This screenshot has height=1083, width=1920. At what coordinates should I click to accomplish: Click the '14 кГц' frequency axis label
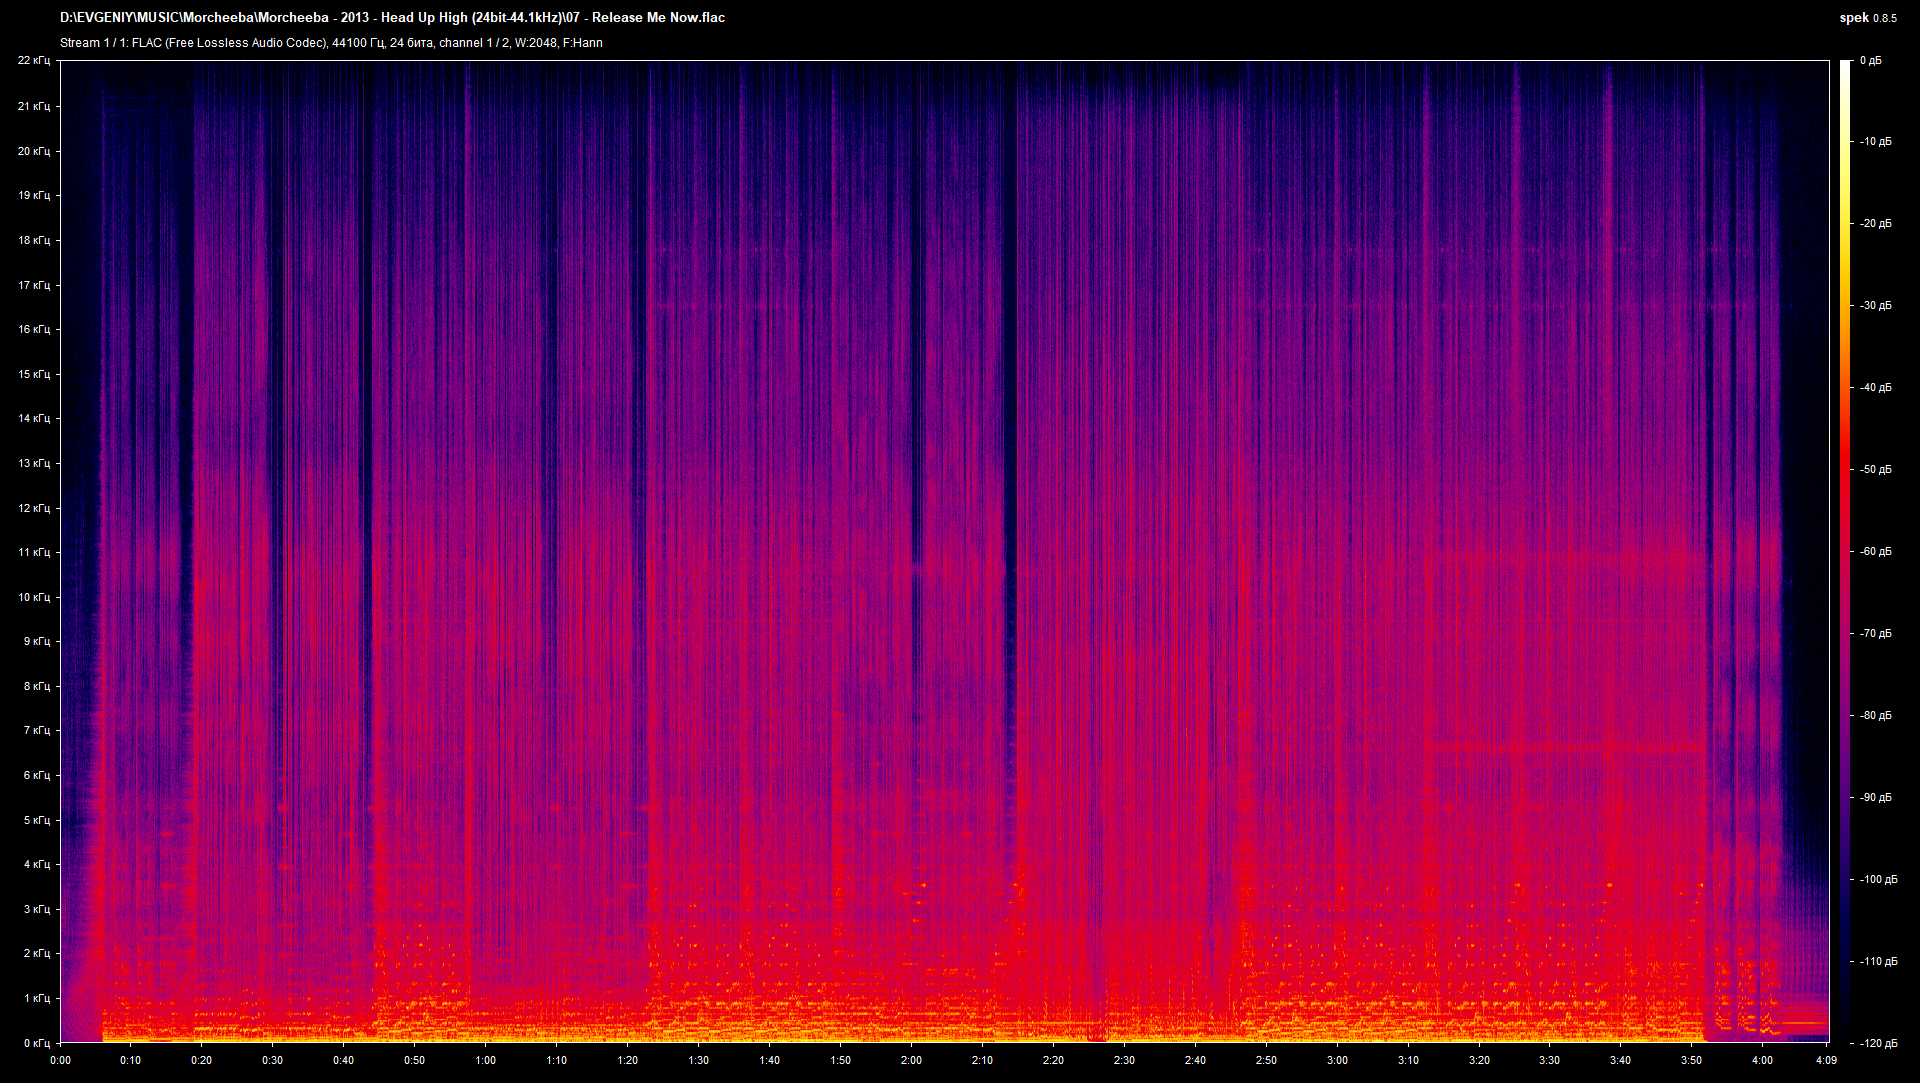click(34, 418)
